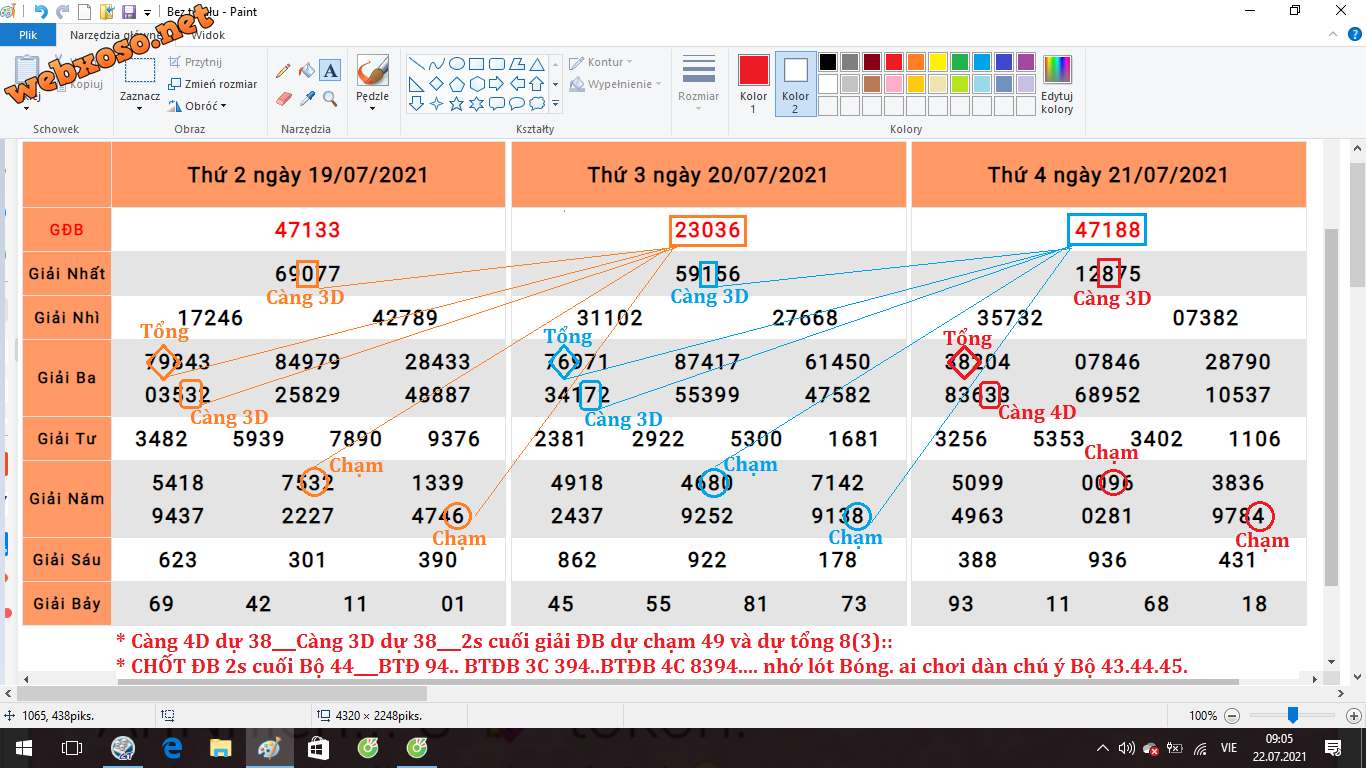Viewport: 1366px width, 768px height.
Task: Pick the yellow color swatch
Action: tap(937, 62)
